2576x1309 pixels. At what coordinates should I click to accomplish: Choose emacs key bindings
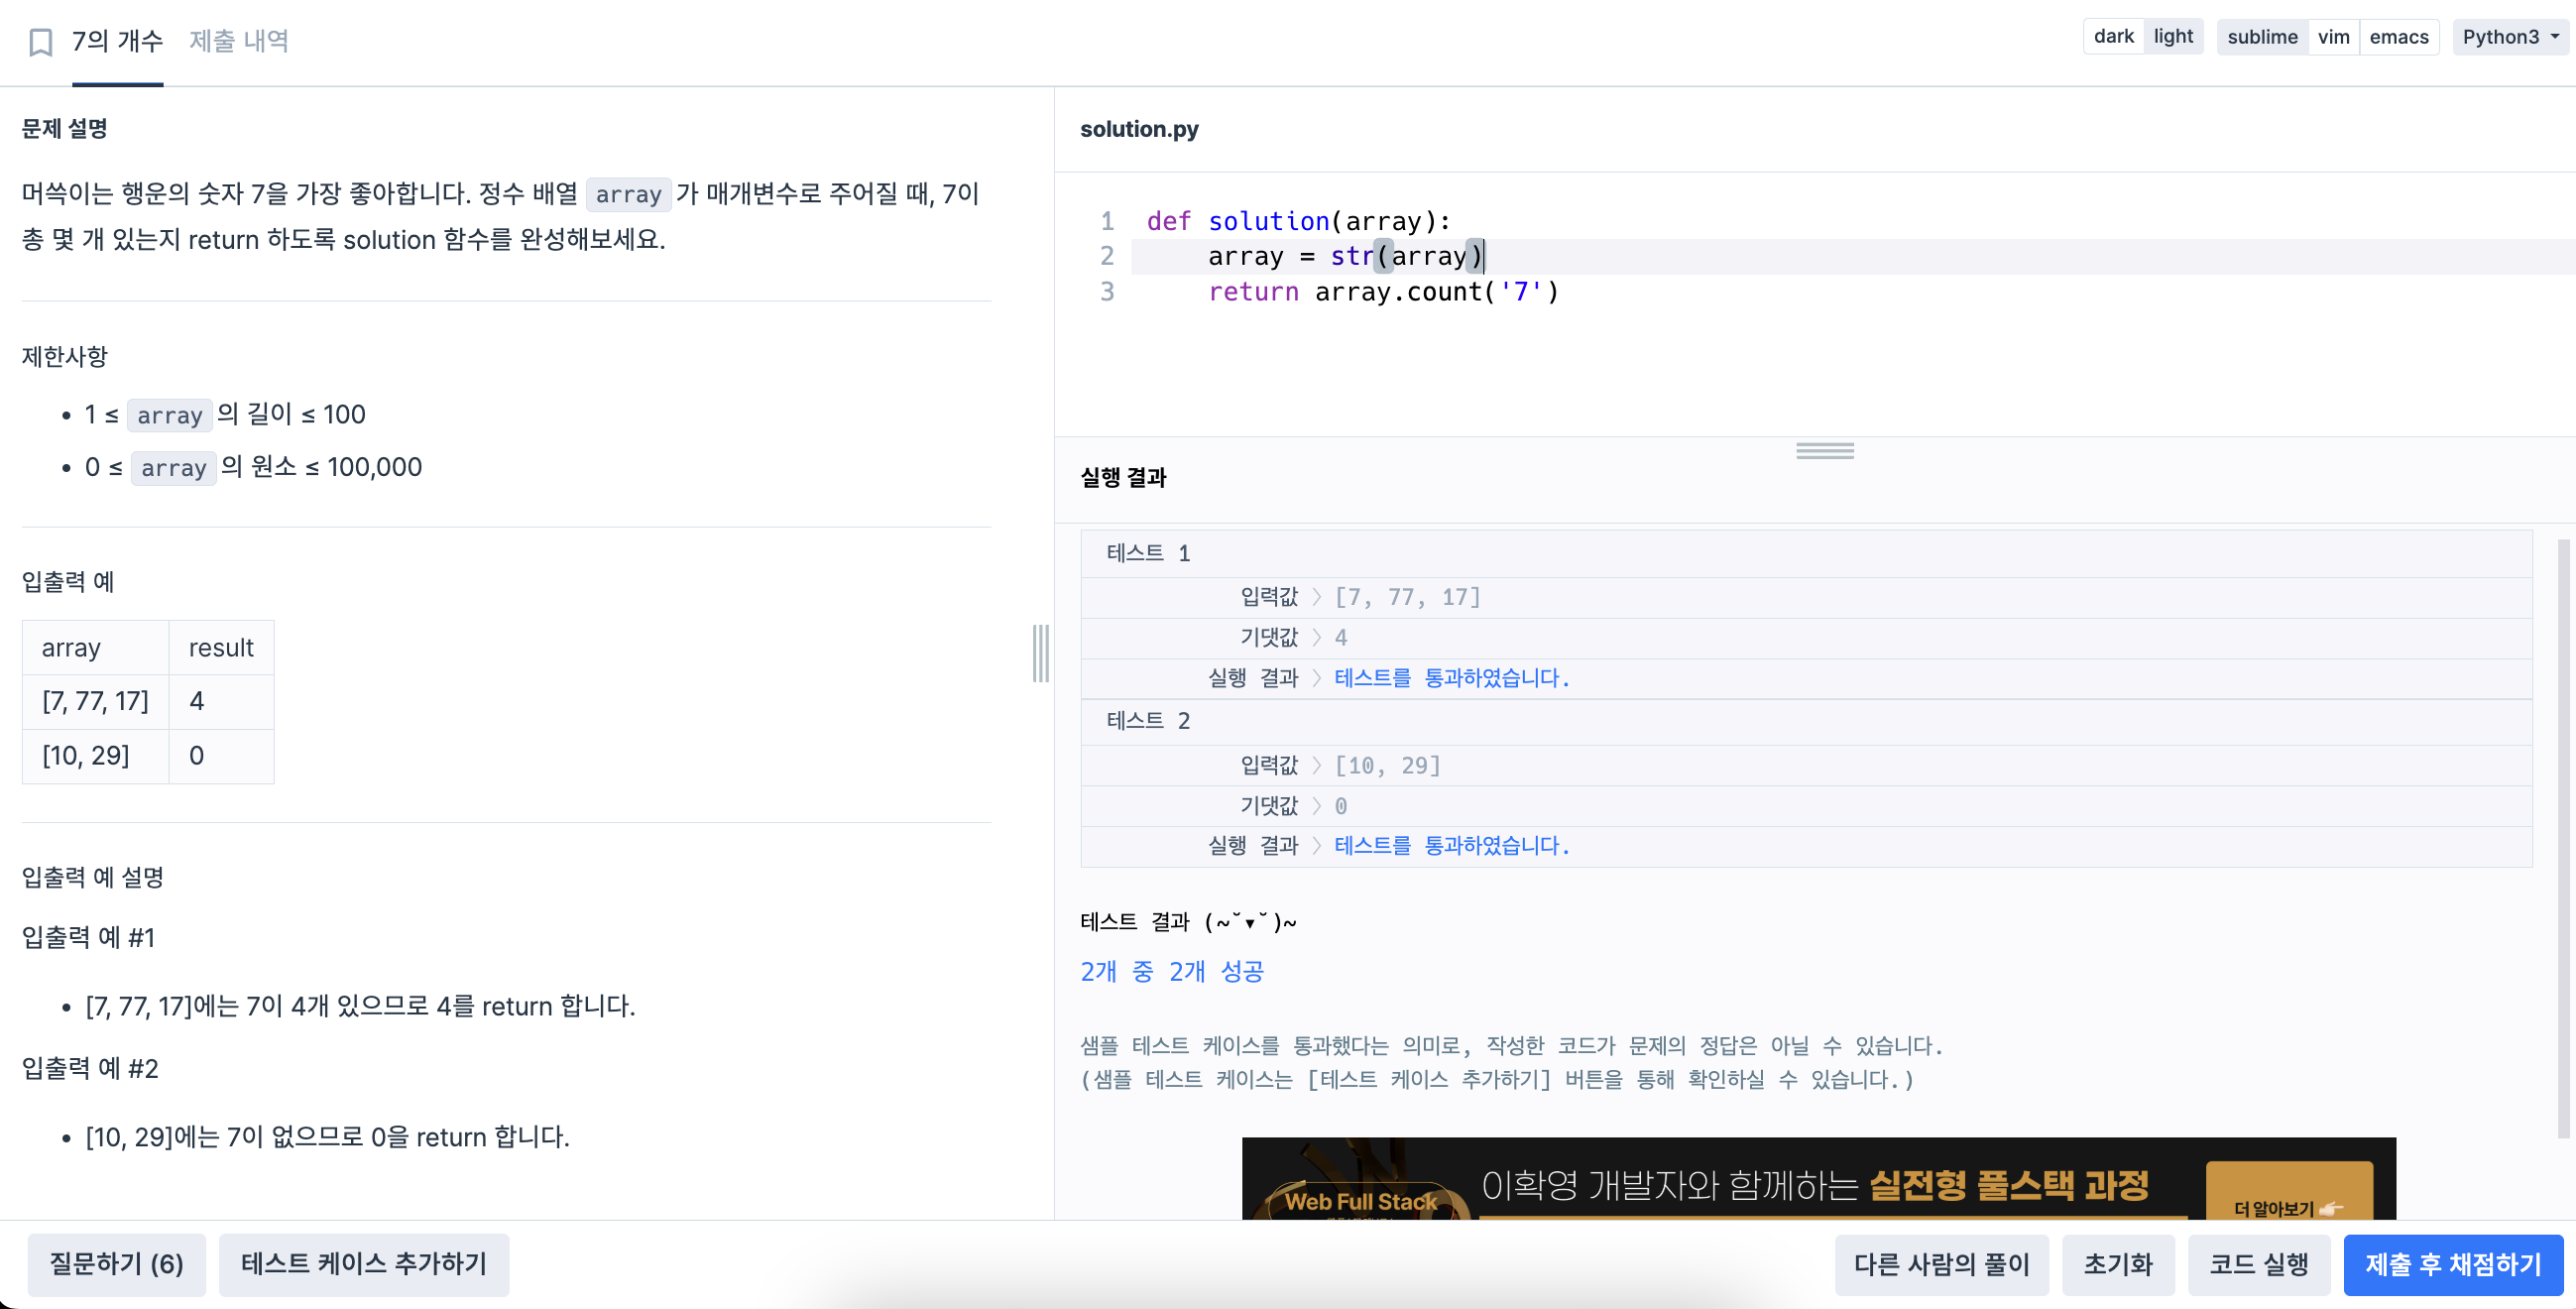(2398, 37)
